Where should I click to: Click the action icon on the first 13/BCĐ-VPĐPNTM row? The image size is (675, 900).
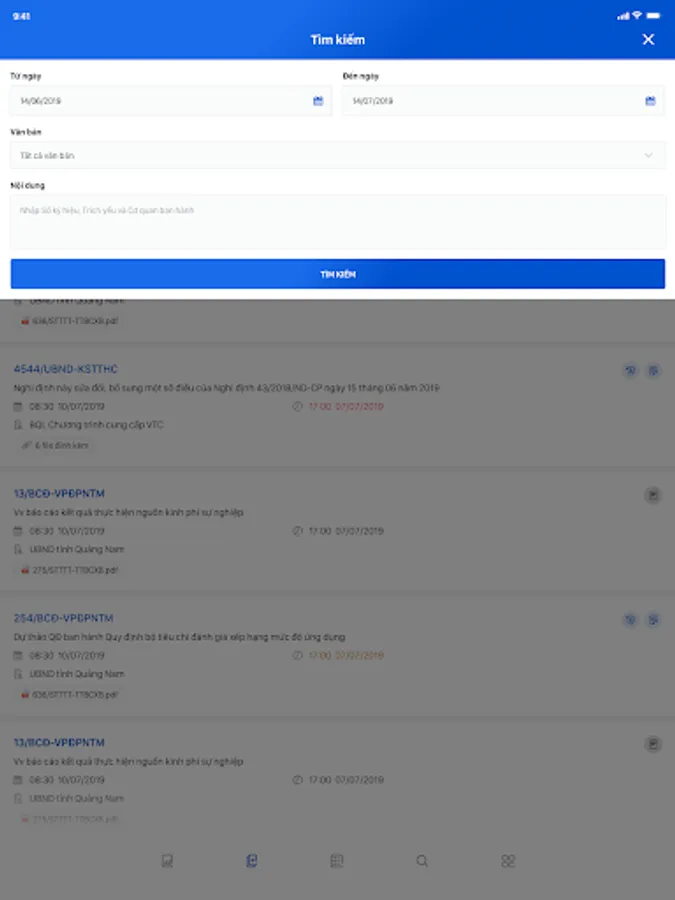coord(653,495)
